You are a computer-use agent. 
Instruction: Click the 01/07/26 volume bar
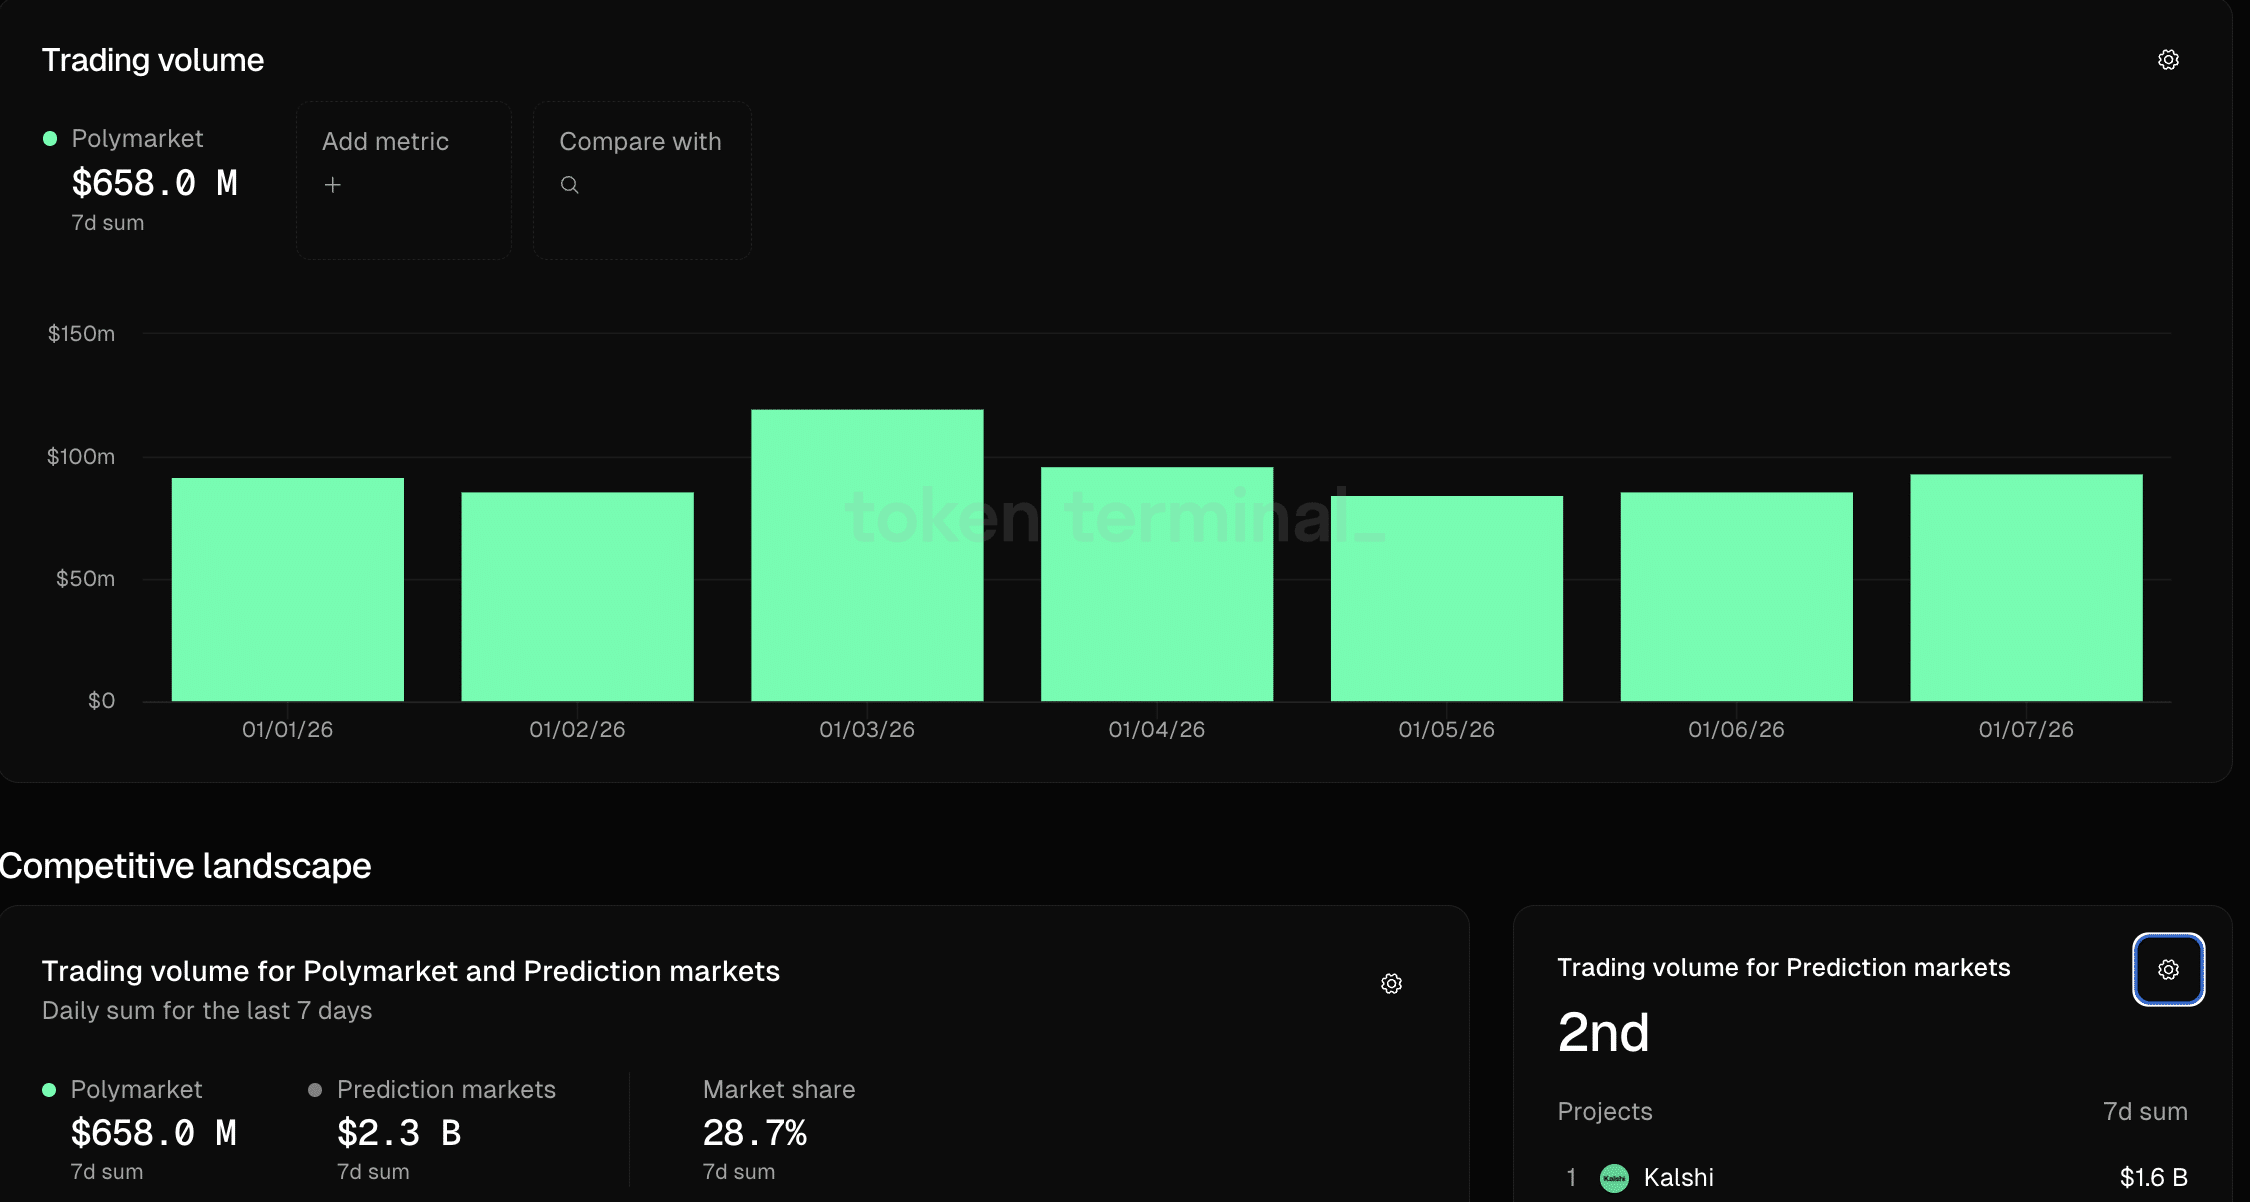(2026, 588)
